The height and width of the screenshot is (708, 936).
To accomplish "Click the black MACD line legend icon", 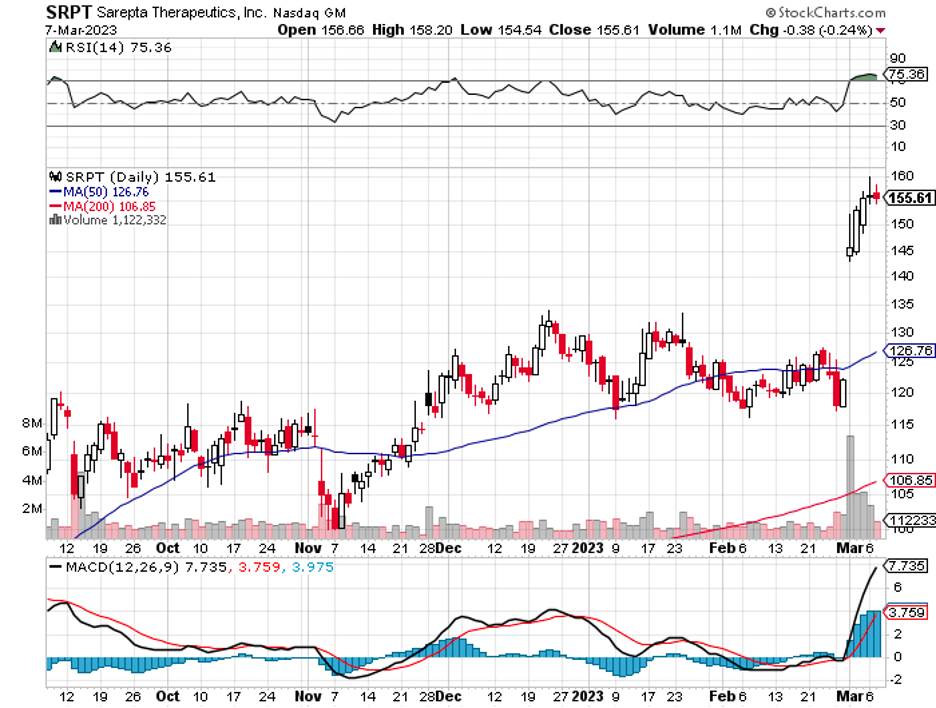I will point(56,567).
